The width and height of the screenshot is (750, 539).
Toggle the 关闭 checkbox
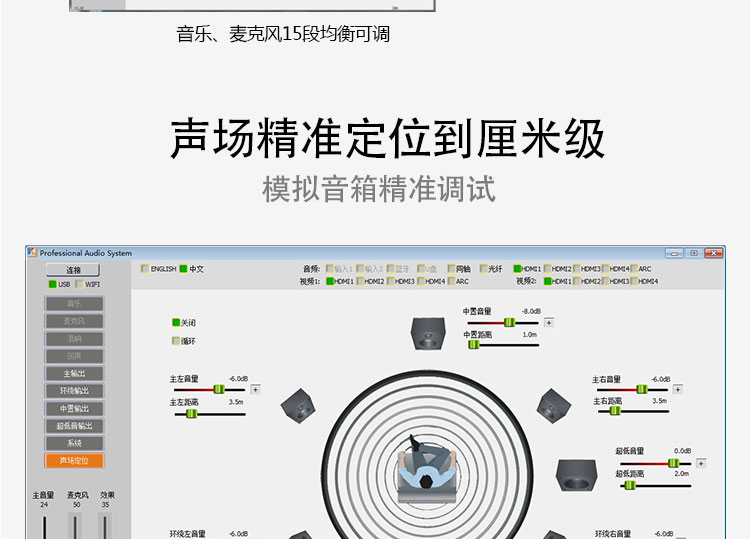pos(176,323)
